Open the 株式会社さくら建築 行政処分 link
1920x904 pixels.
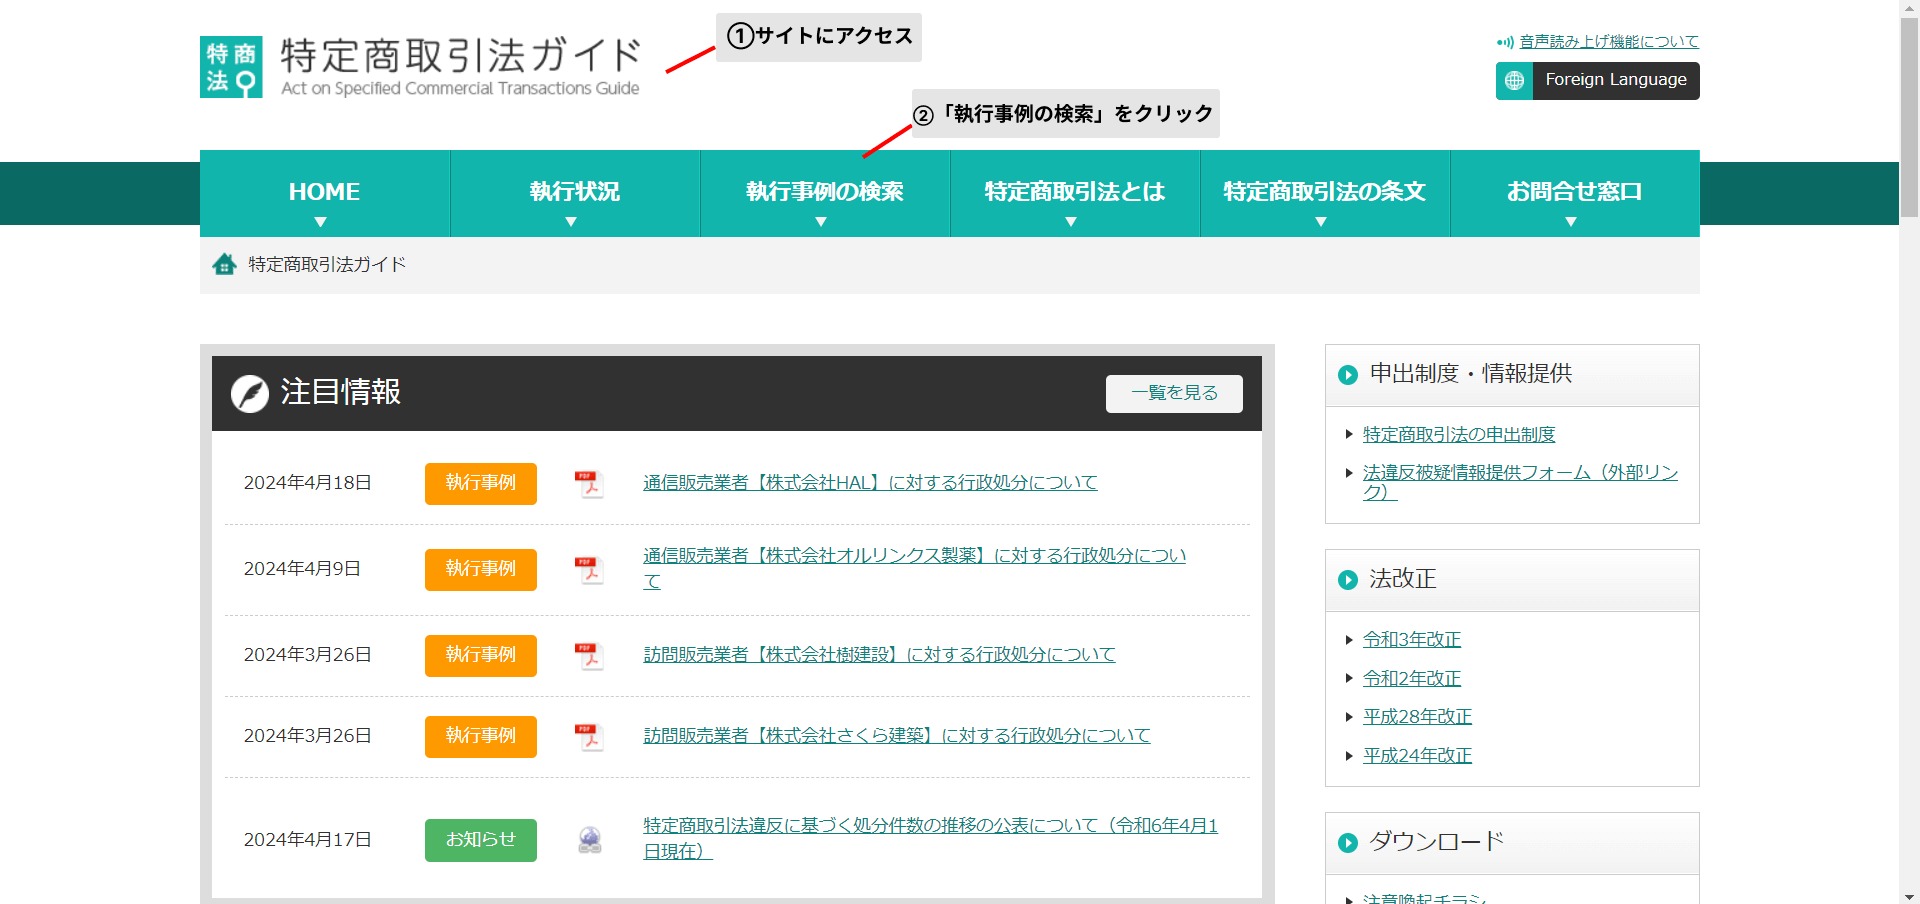897,736
